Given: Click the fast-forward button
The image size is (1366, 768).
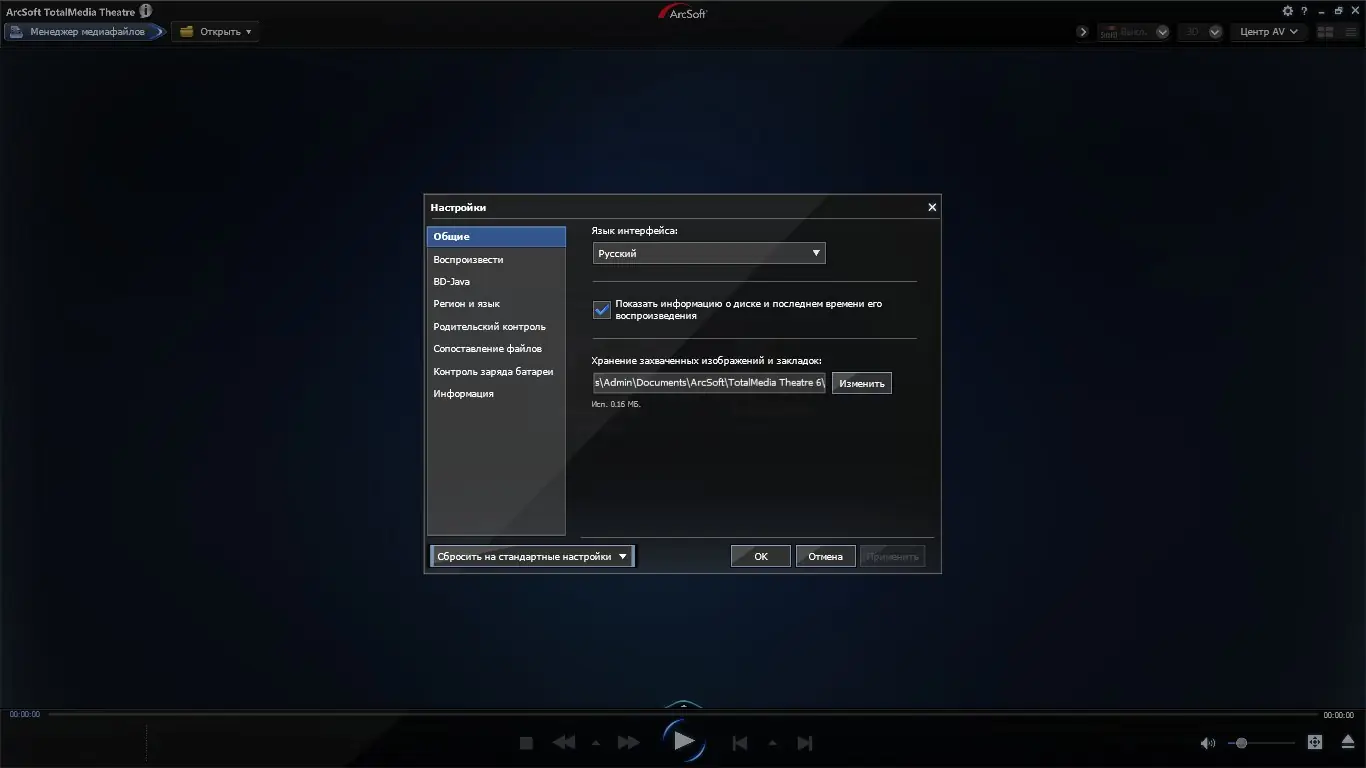Looking at the screenshot, I should click(x=628, y=742).
